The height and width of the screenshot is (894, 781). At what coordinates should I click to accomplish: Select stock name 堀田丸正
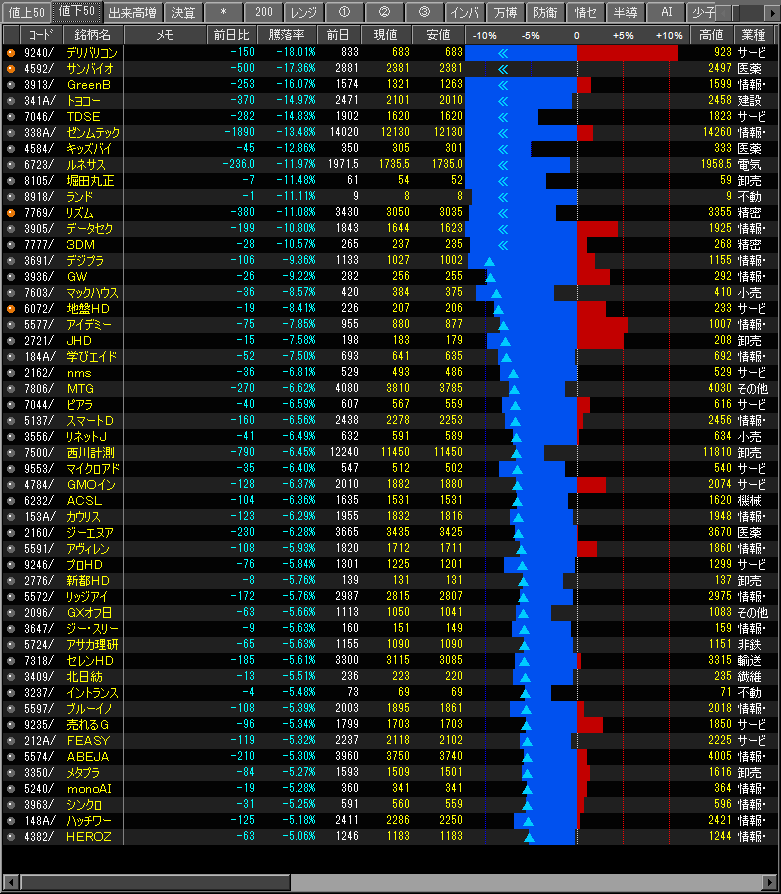[90, 181]
